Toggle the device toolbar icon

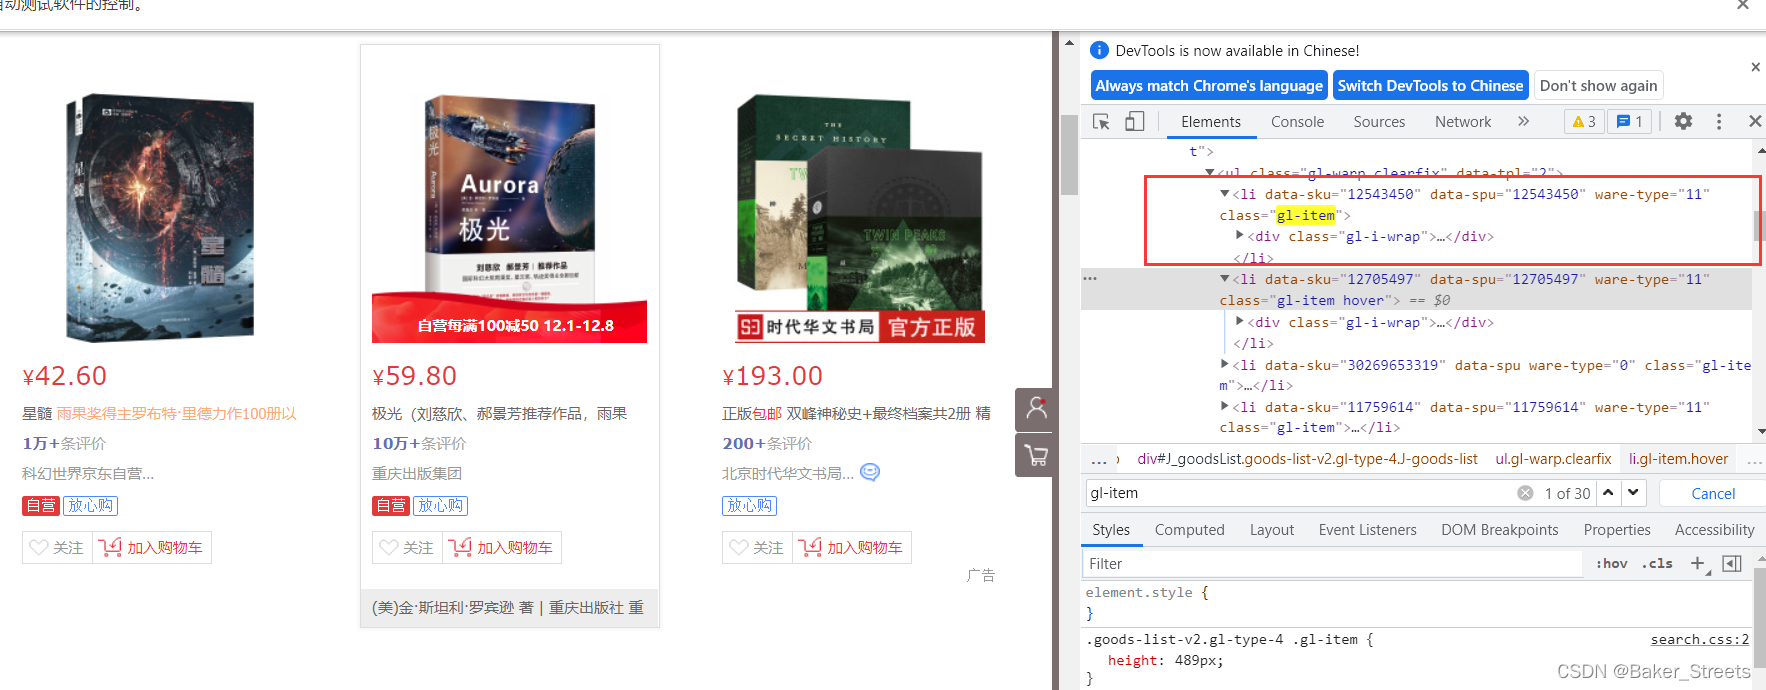1134,121
